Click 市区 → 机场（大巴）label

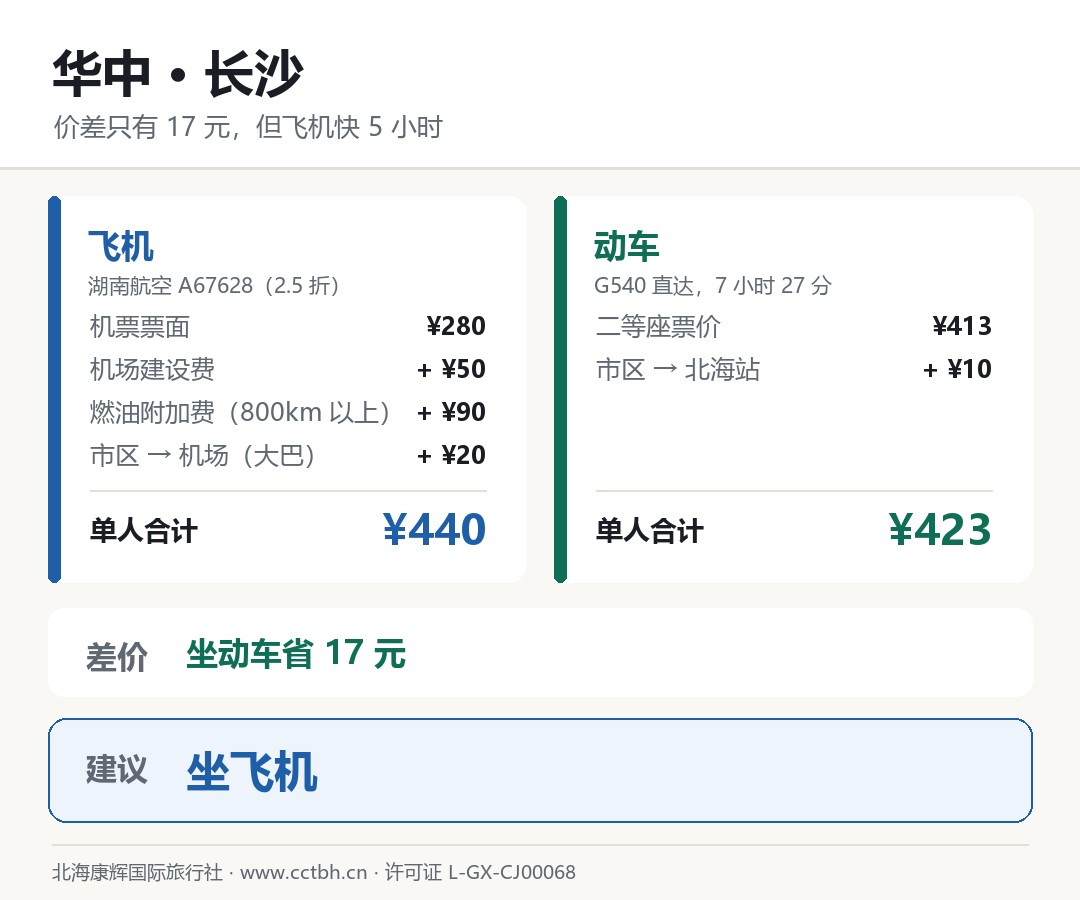(202, 455)
